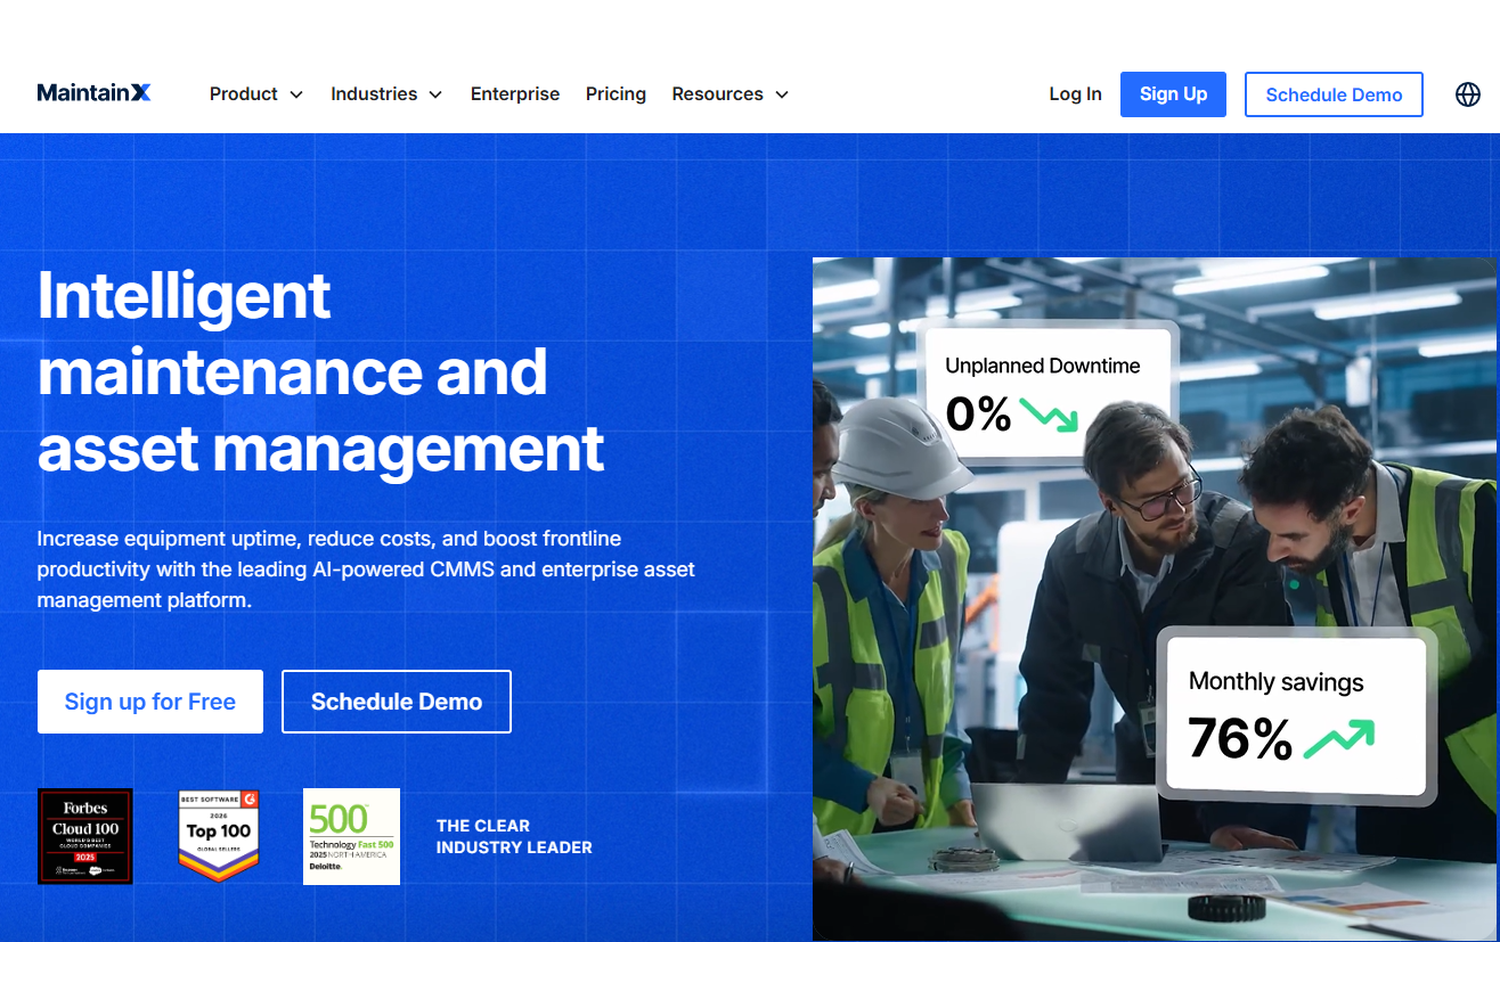Image resolution: width=1500 pixels, height=1000 pixels.
Task: Open the Product menu
Action: [243, 94]
